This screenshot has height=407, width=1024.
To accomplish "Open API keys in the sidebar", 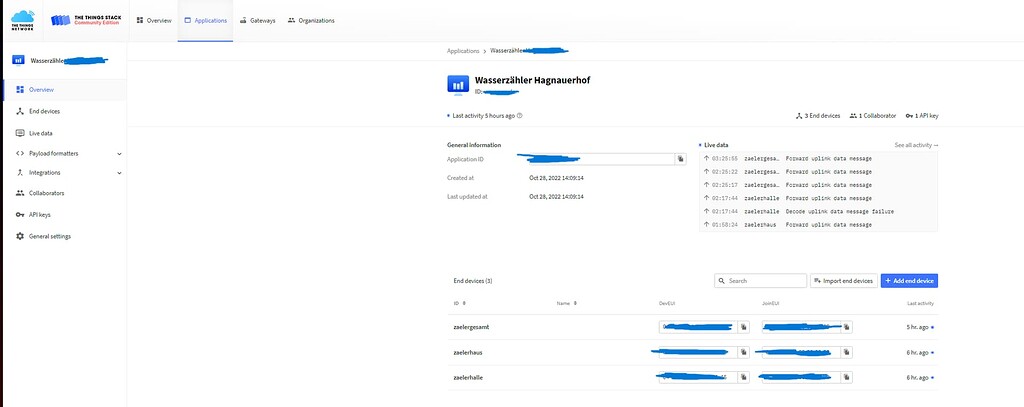I will coord(39,215).
